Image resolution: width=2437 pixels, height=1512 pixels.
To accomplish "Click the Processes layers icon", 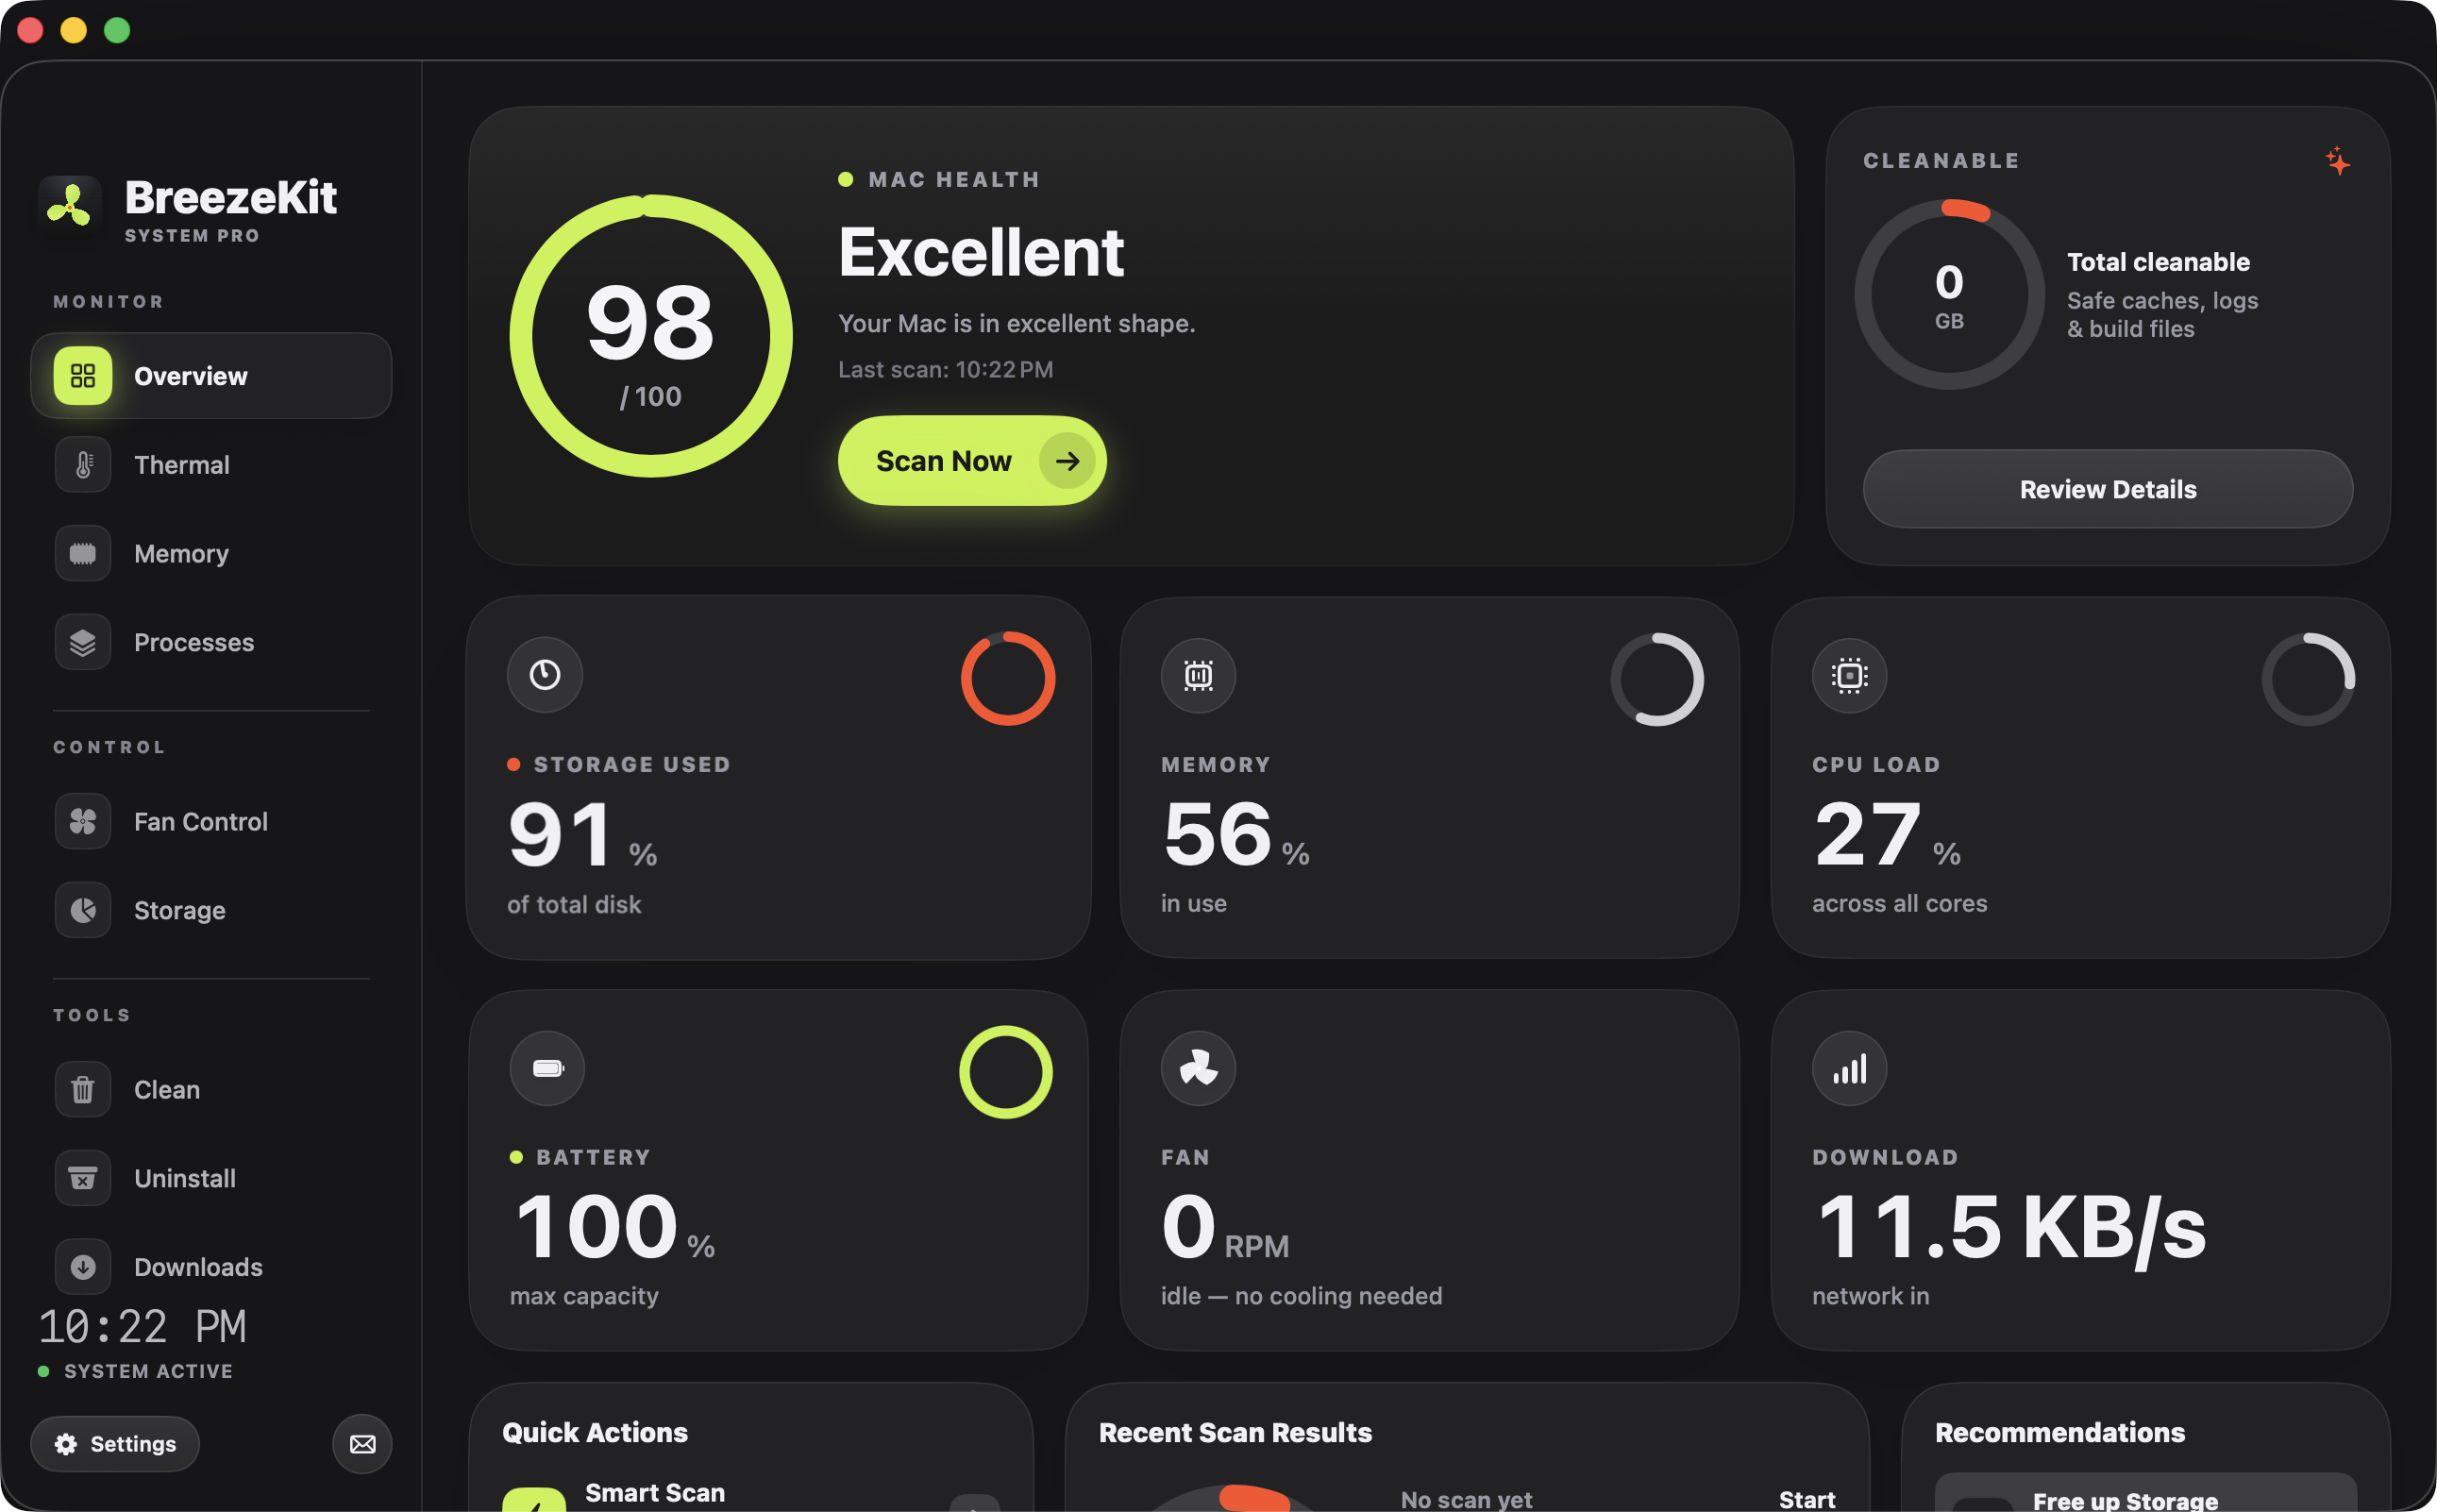I will coord(83,642).
